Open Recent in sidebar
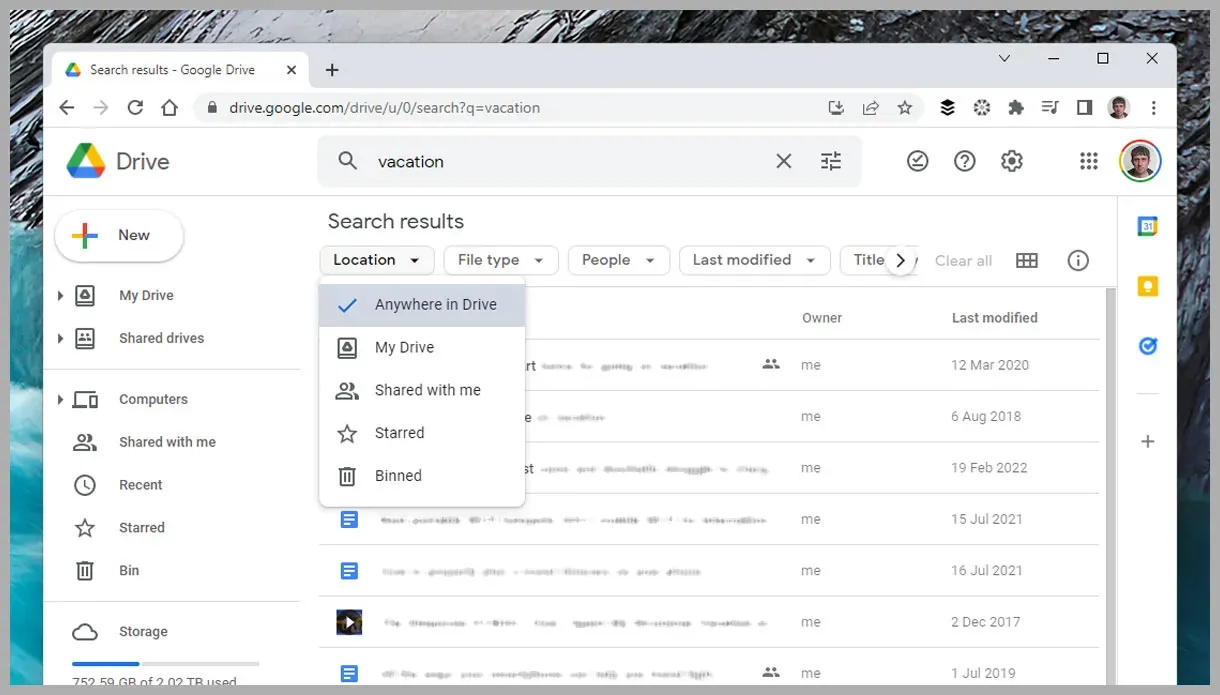The image size is (1220, 695). (x=140, y=485)
